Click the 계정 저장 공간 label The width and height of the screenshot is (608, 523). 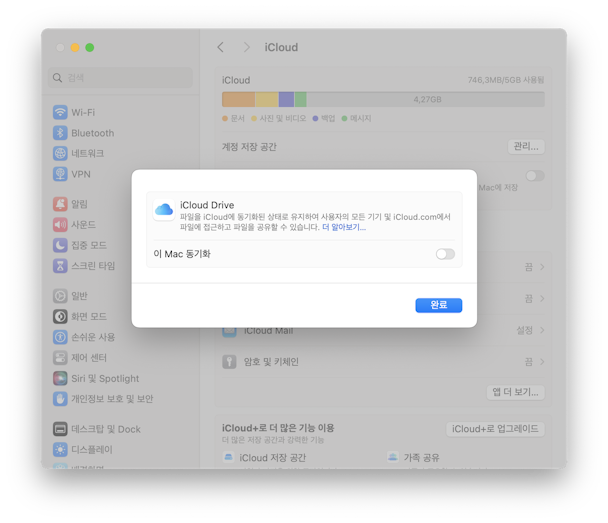tap(249, 147)
